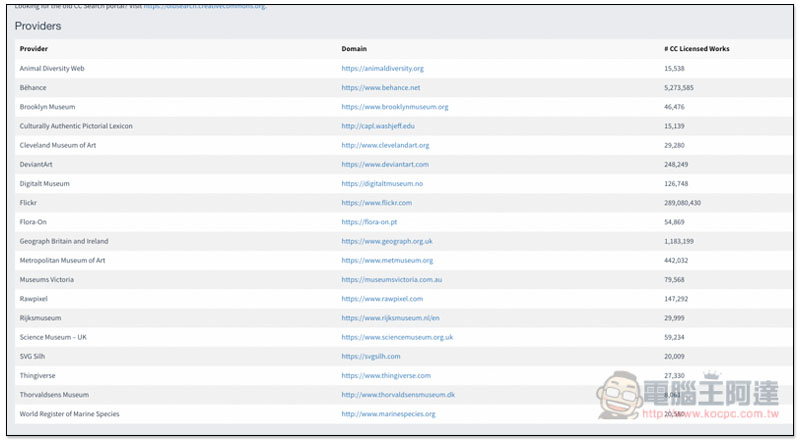
Task: Select the Rawpixel provider name
Action: [x=34, y=299]
